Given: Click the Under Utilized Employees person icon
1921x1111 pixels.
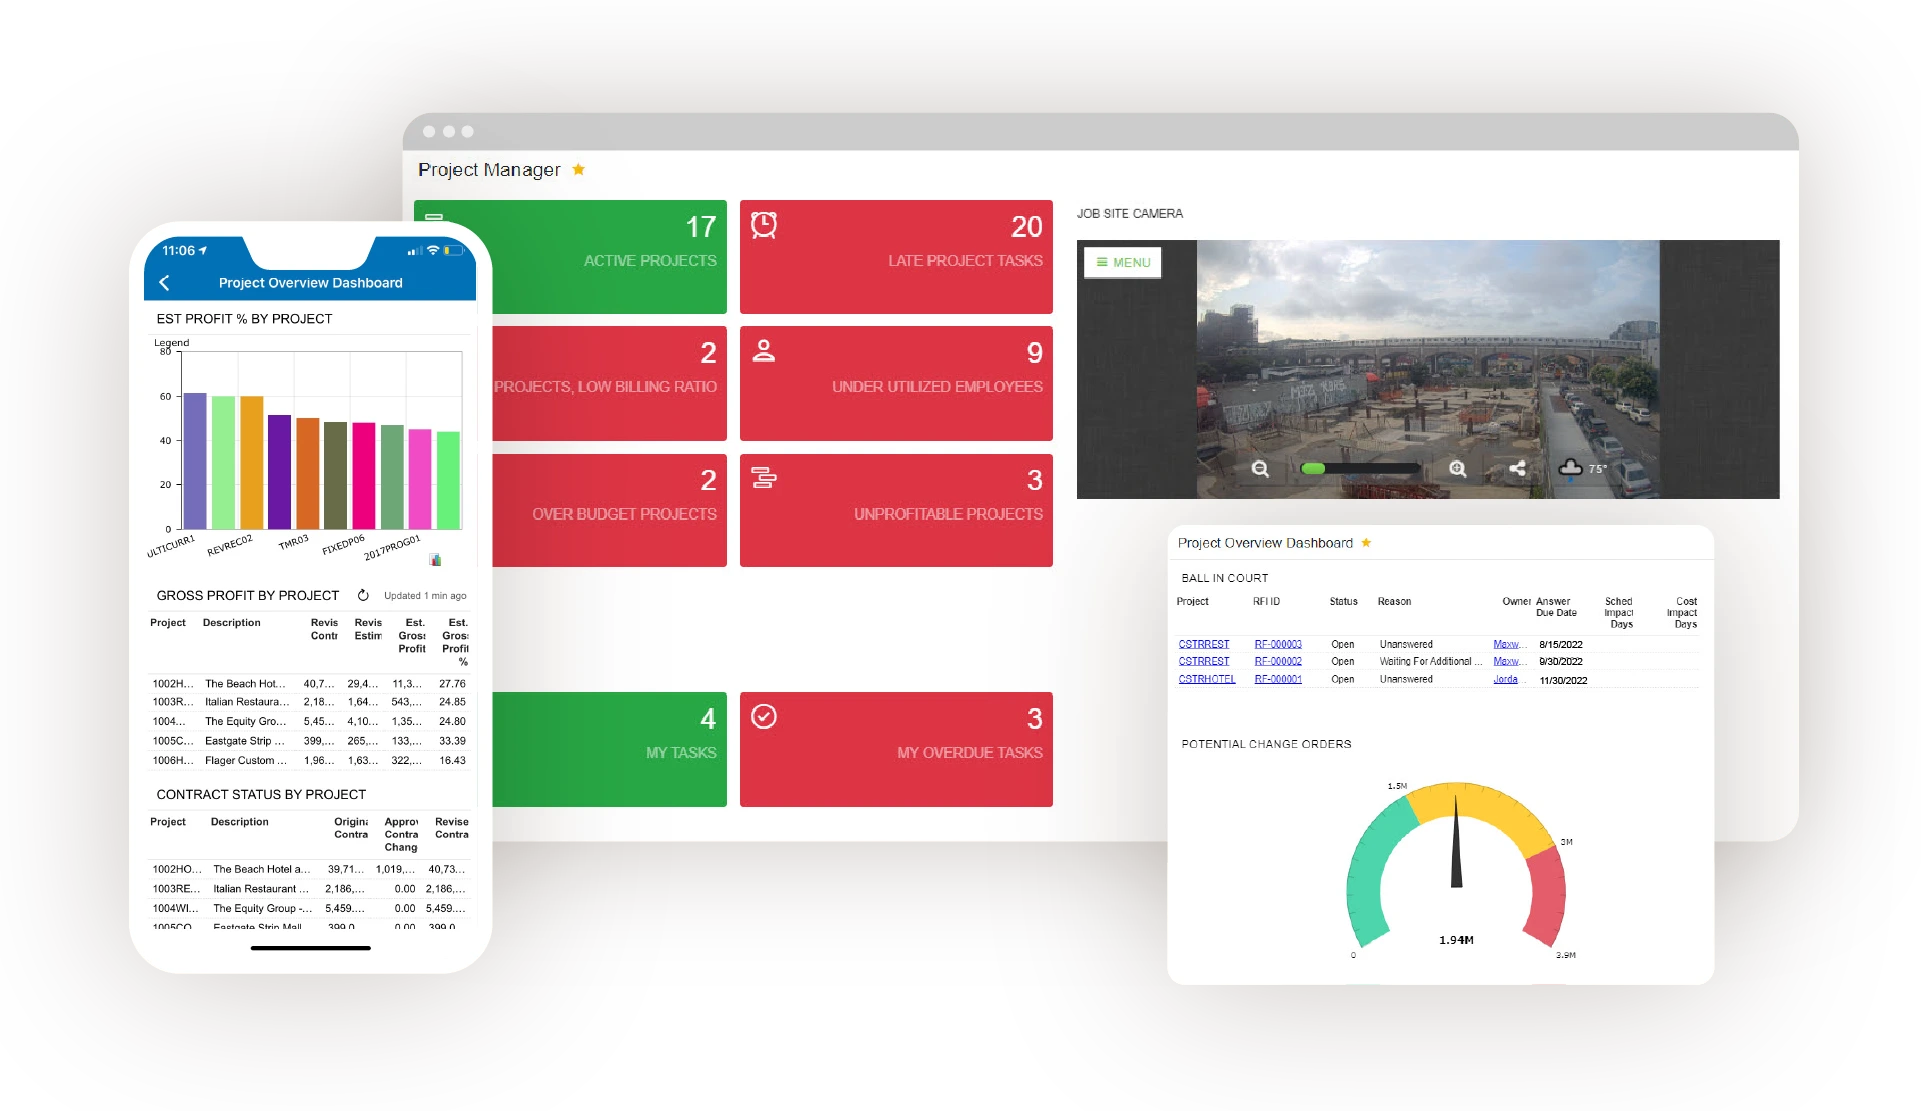Looking at the screenshot, I should click(x=764, y=348).
